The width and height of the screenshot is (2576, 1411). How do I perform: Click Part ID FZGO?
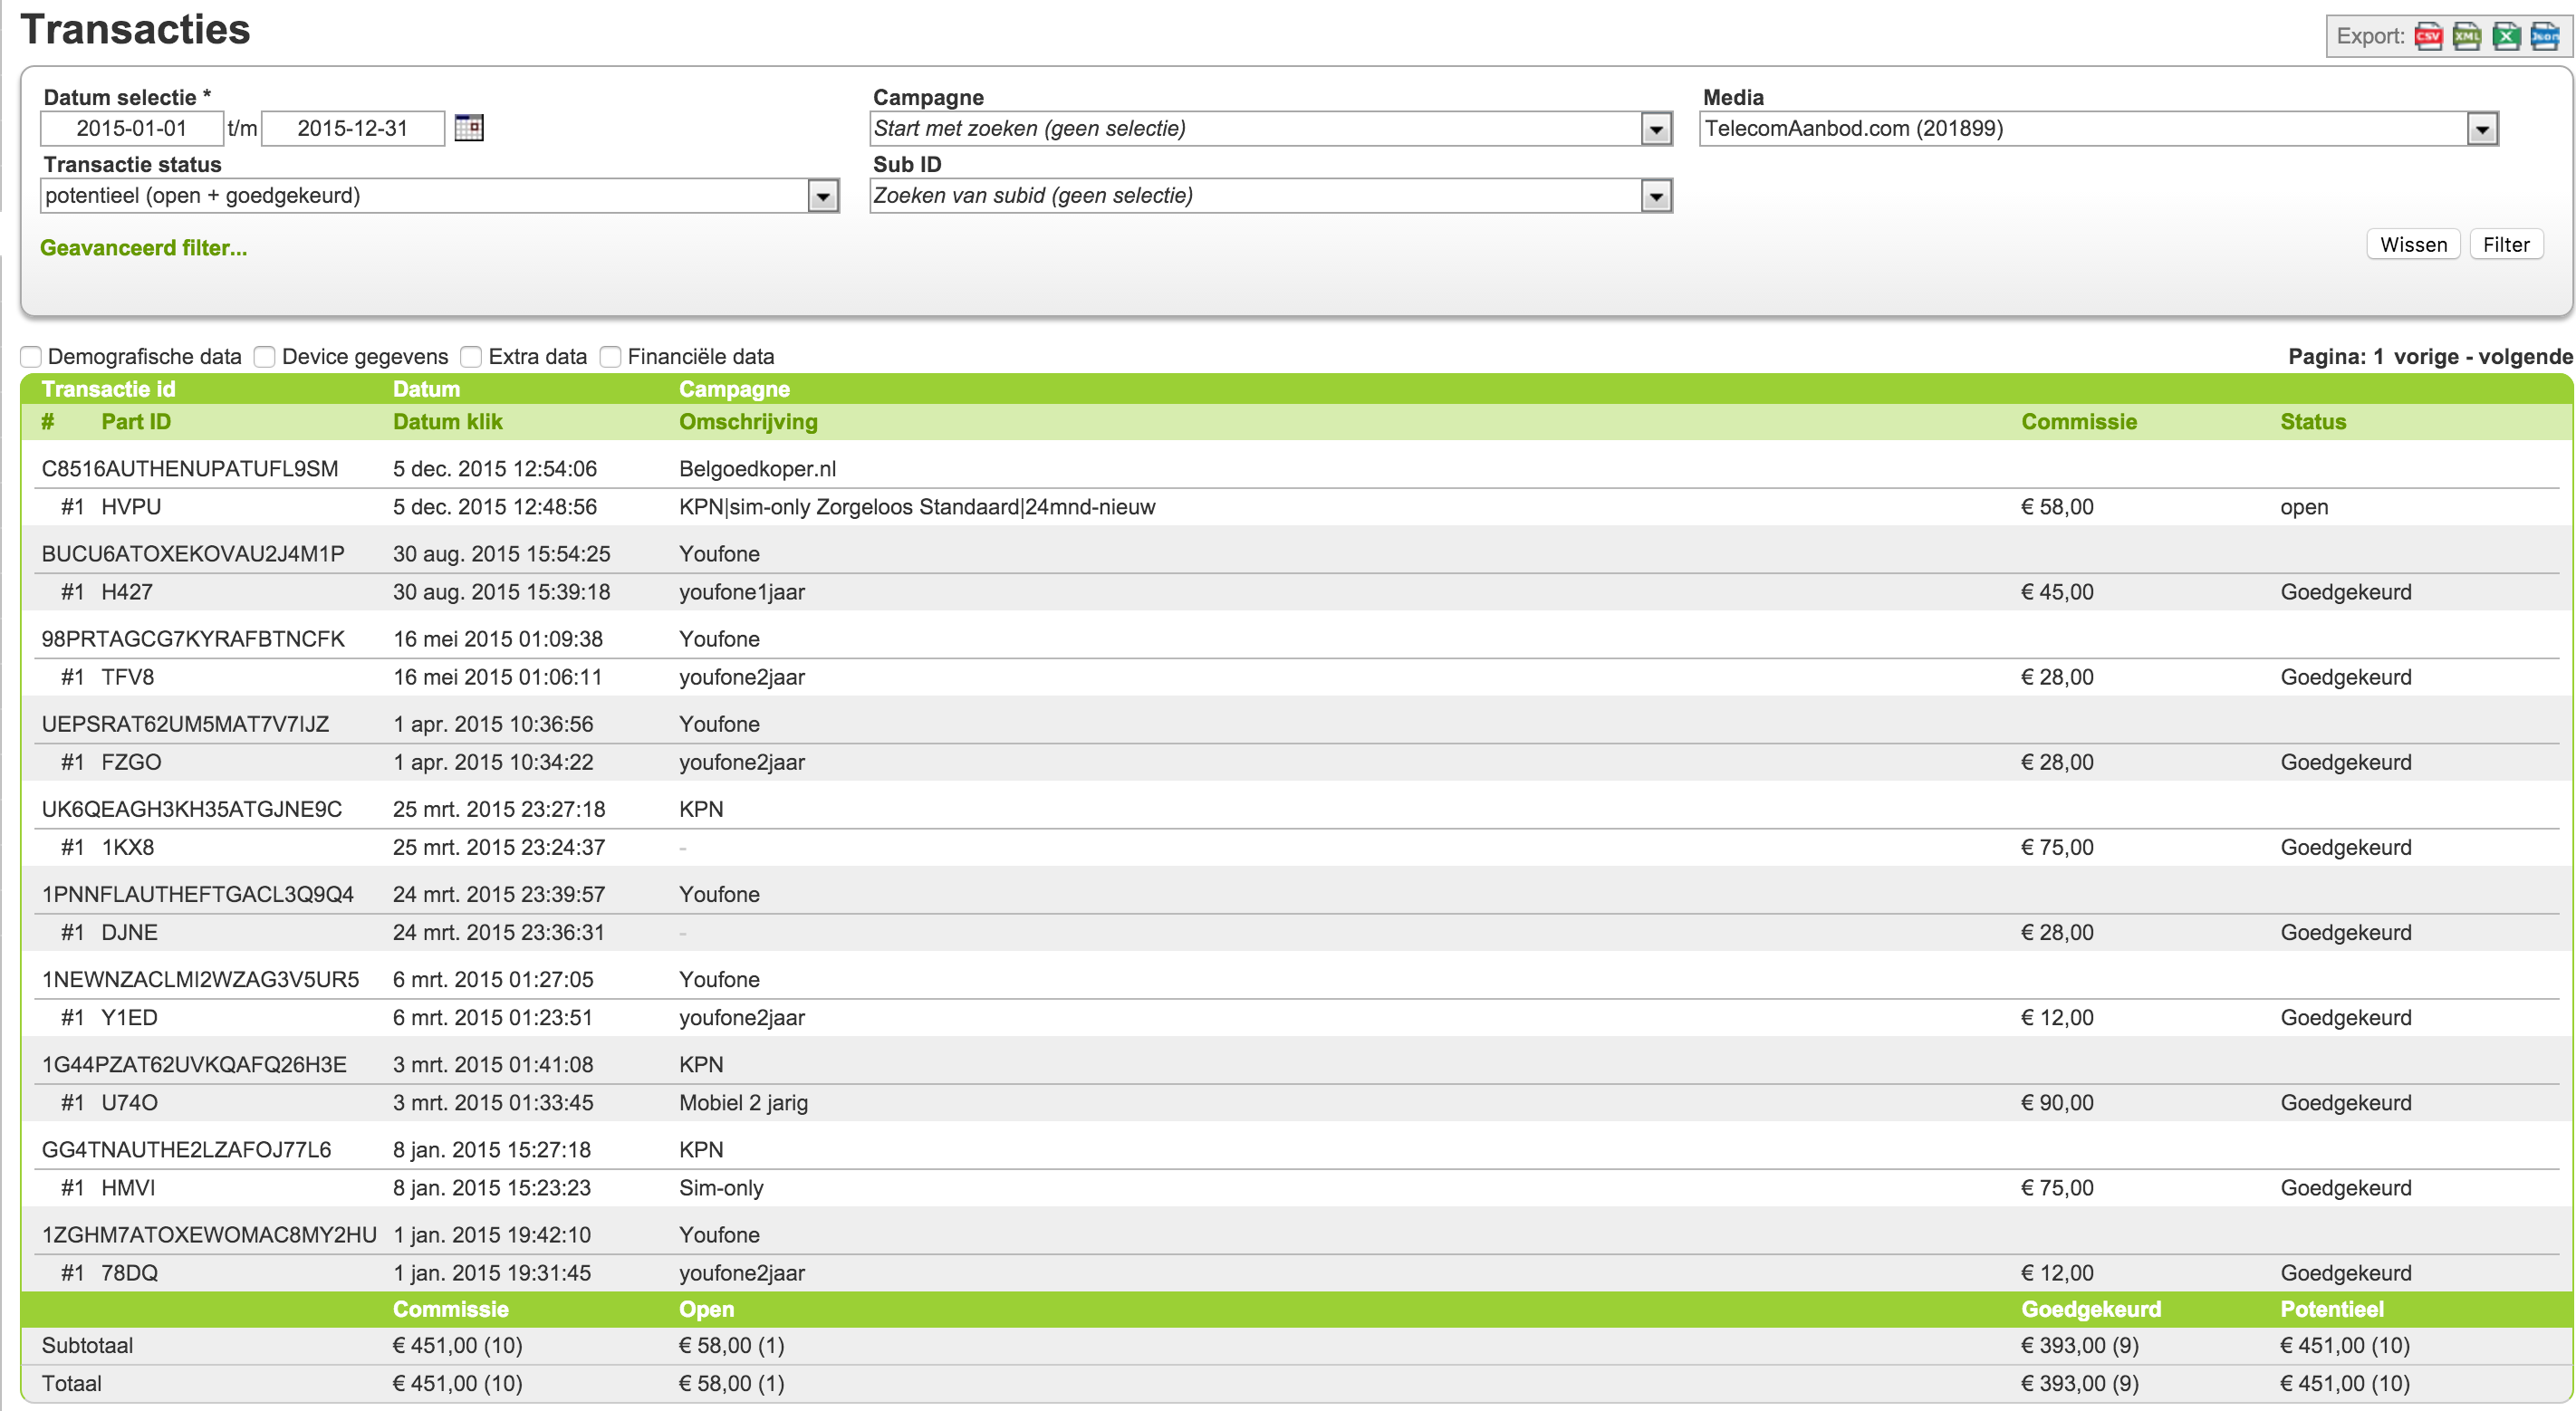pos(131,762)
